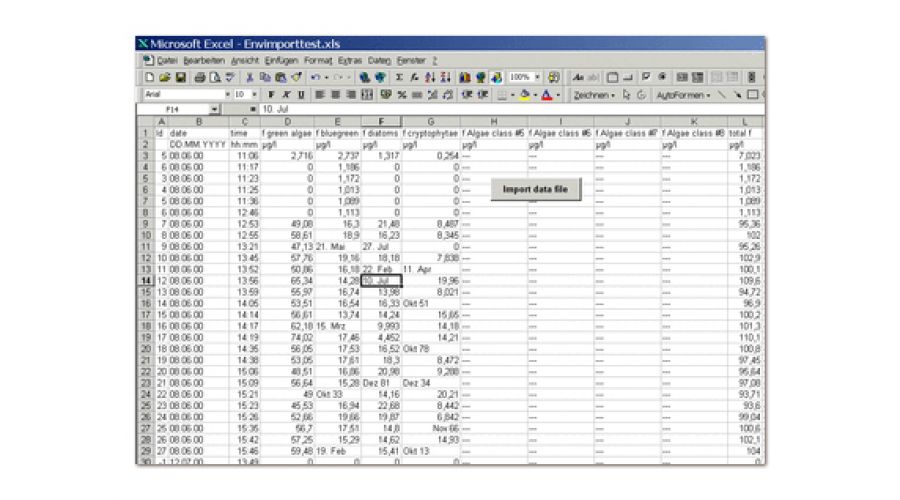This screenshot has height=500, width=900.
Task: Apply percent style to the cells
Action: pyautogui.click(x=402, y=95)
